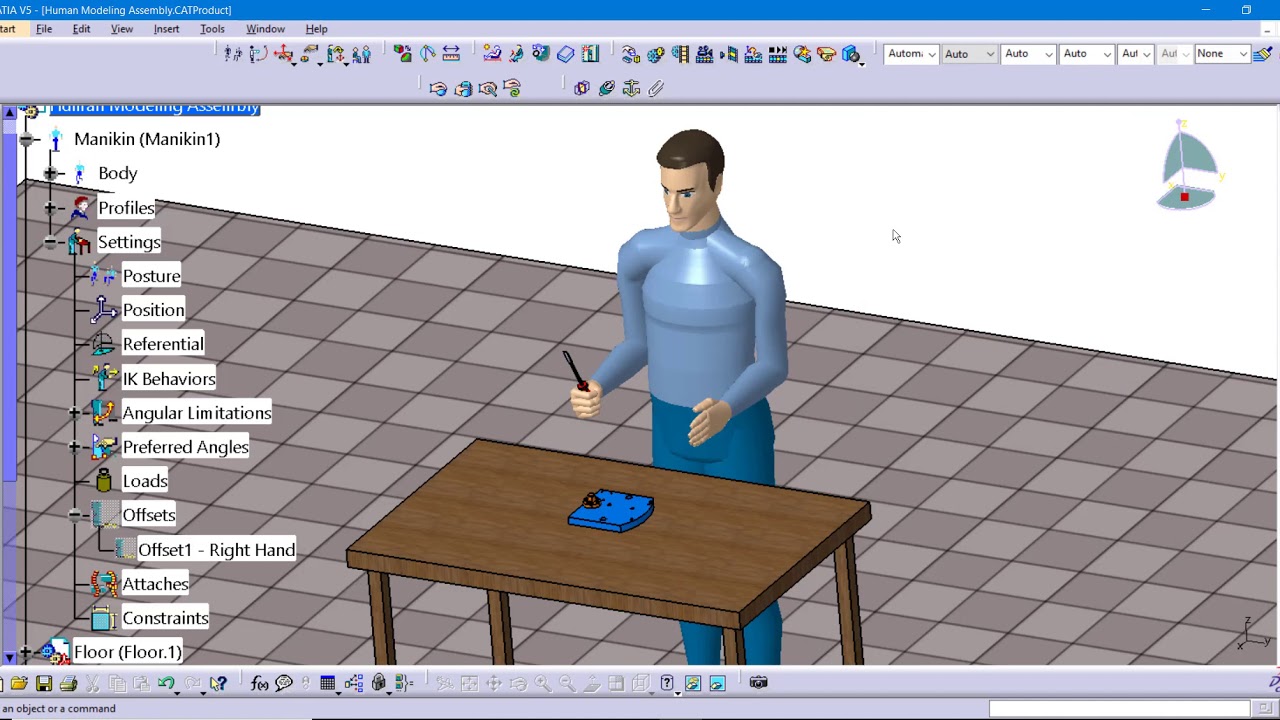
Task: Click the clash detection cubes icon
Action: [401, 53]
